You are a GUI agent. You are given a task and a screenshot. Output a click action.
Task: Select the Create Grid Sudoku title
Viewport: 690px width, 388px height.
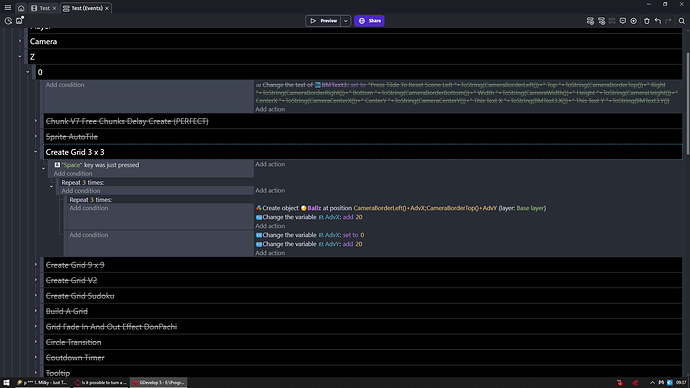[x=80, y=296]
